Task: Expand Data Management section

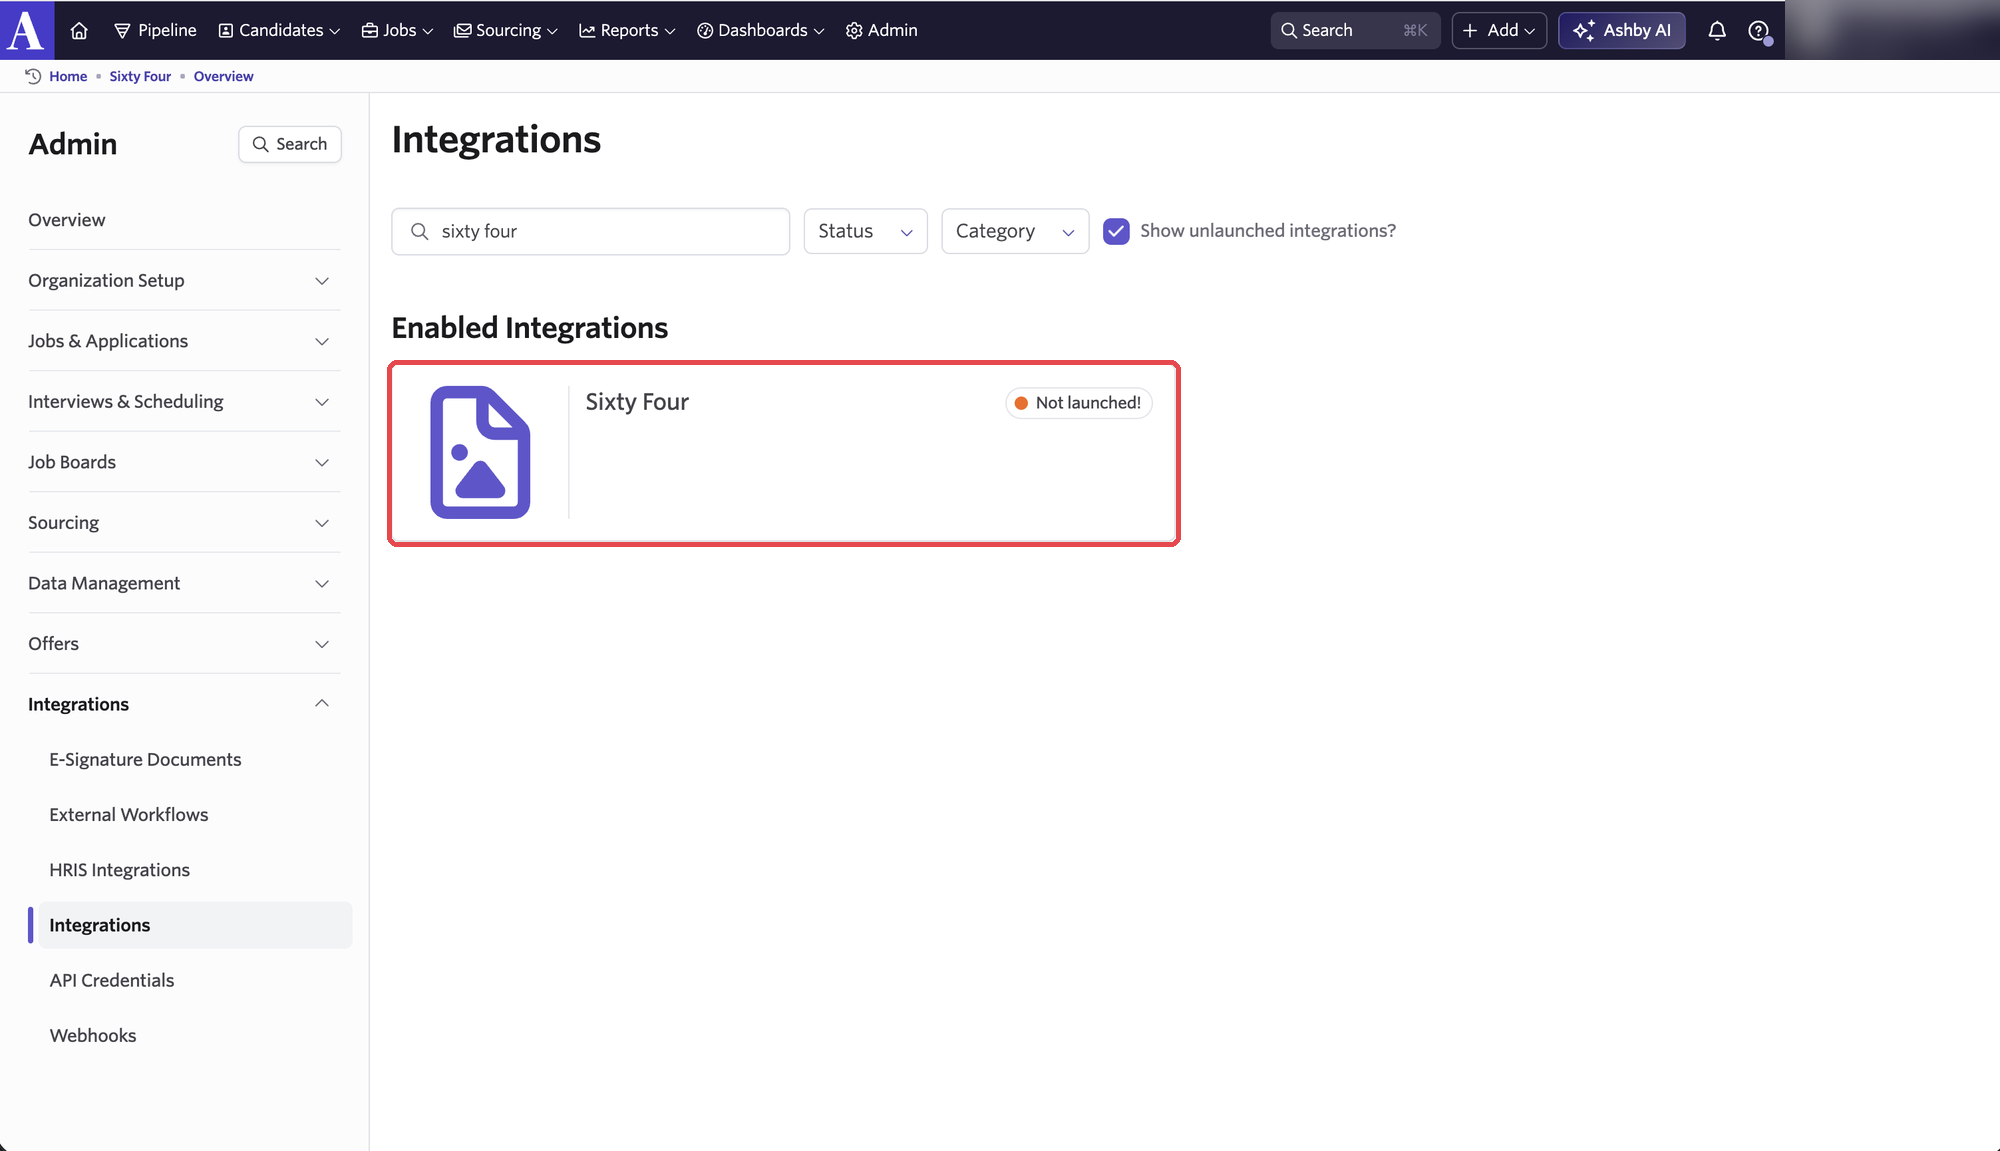Action: (x=184, y=583)
